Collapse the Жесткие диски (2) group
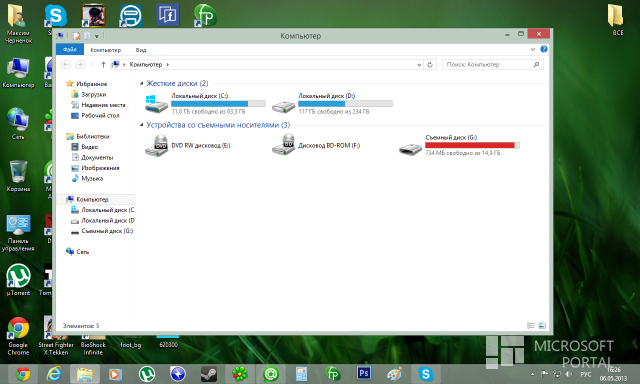Viewport: 640px width, 384px height. coord(142,83)
